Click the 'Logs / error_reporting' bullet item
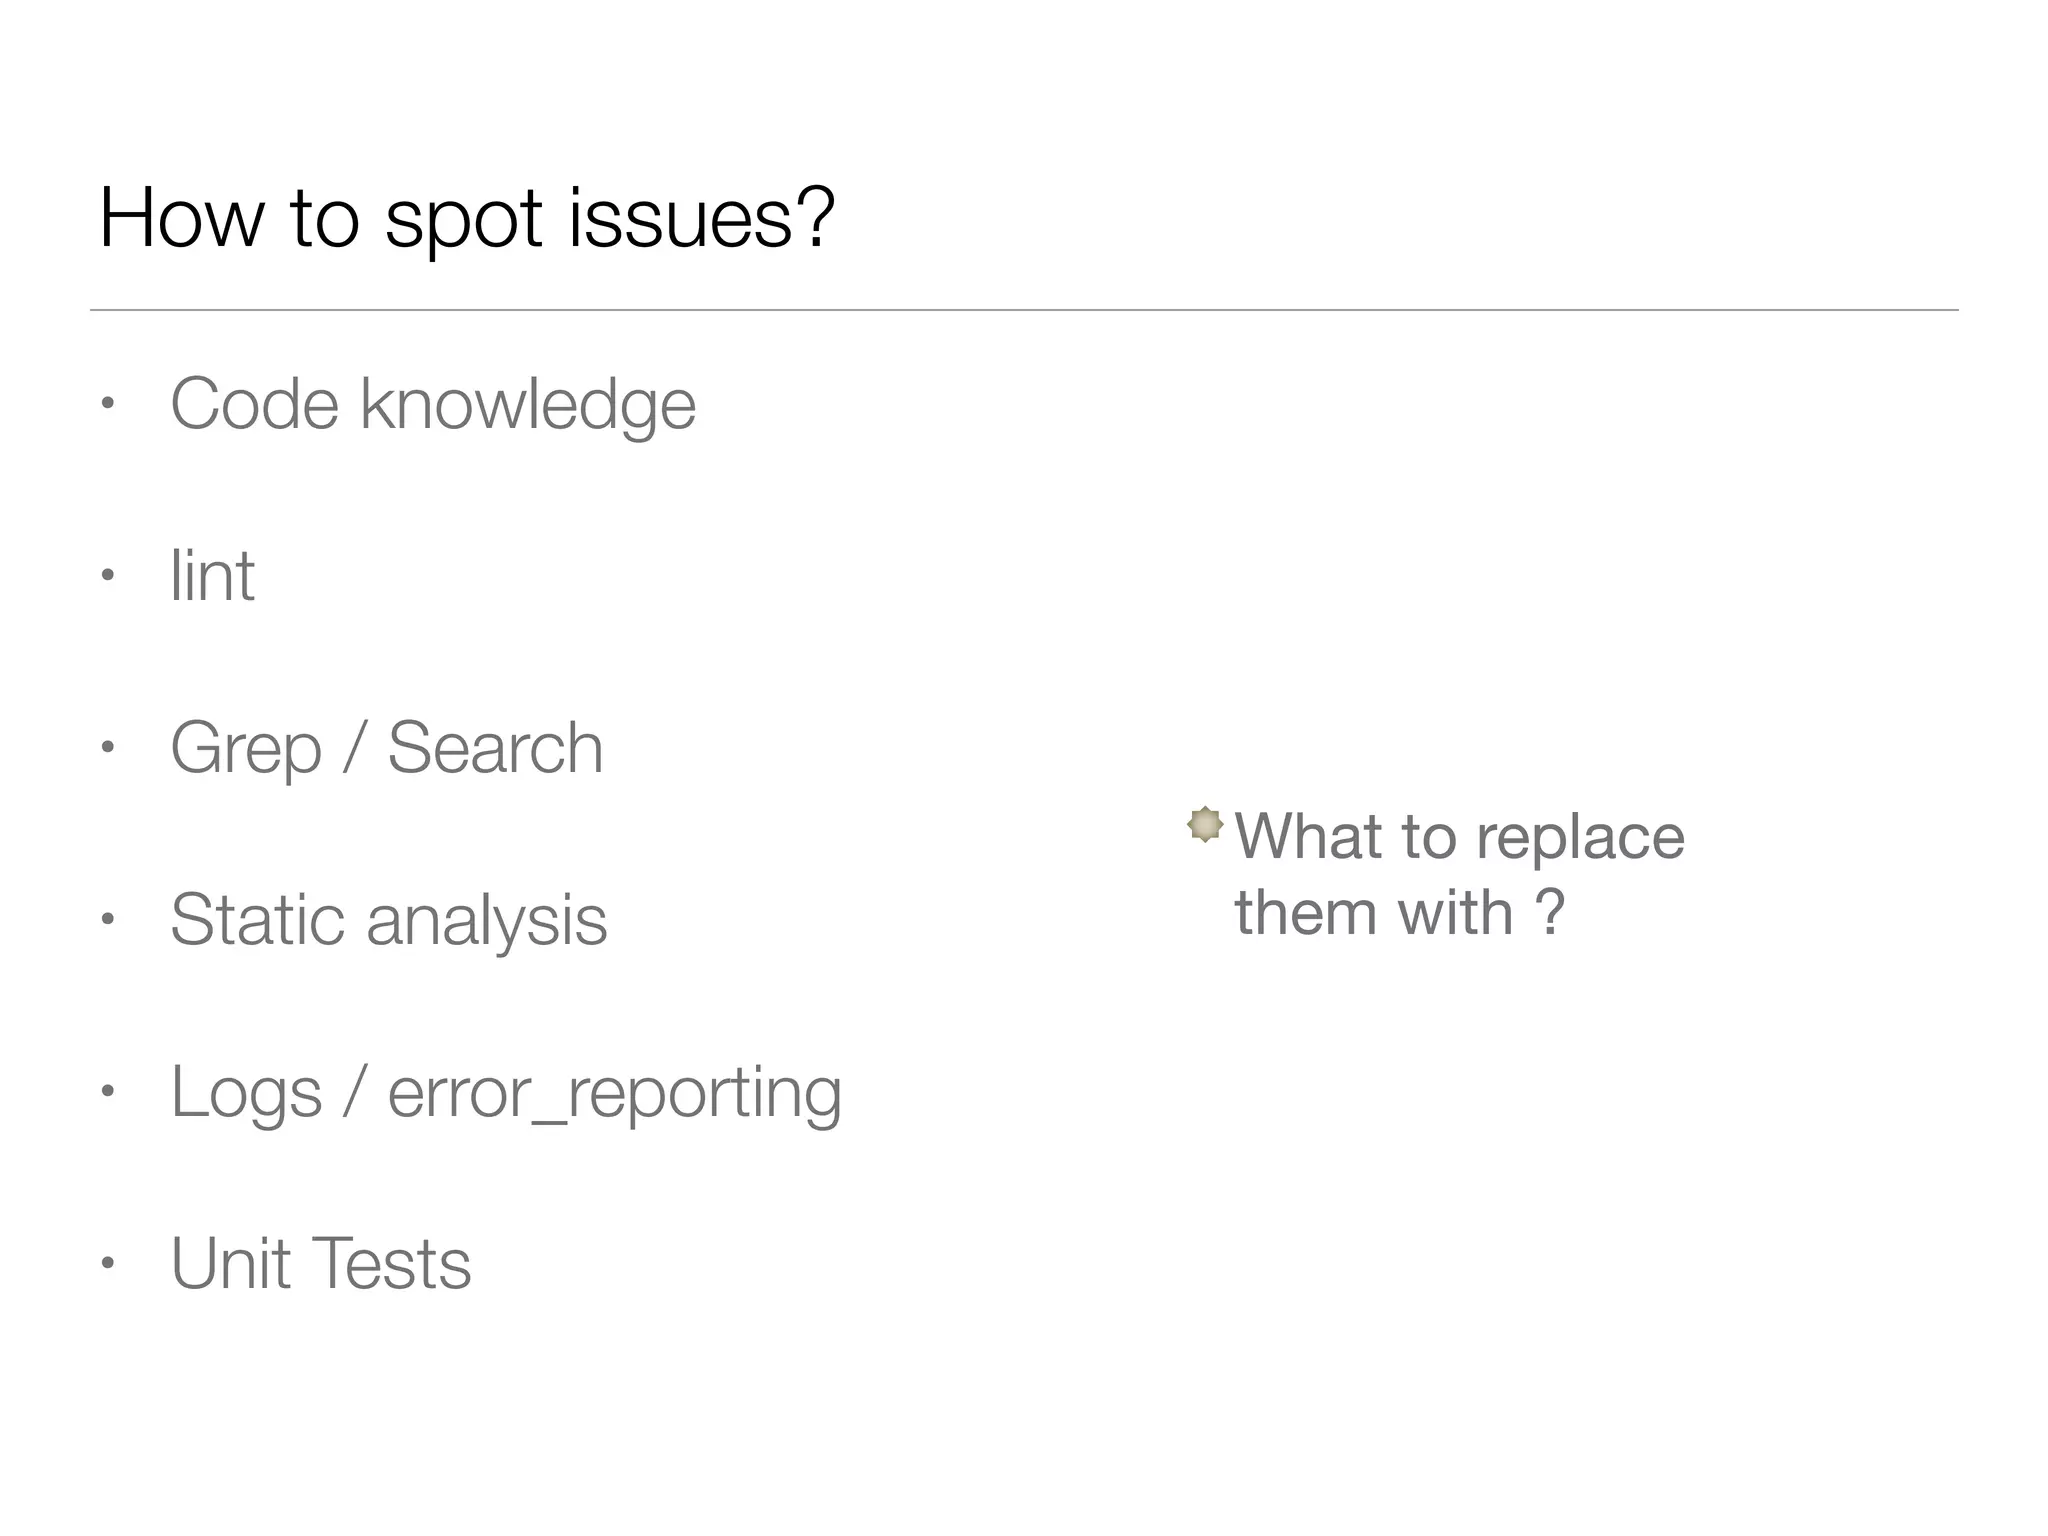Image resolution: width=2048 pixels, height=1536 pixels. 505,1092
